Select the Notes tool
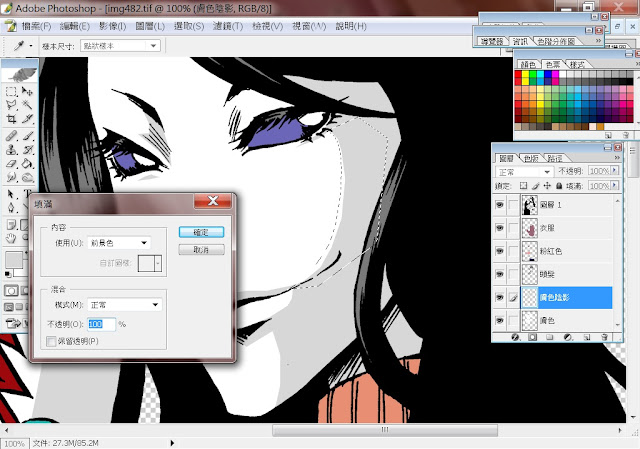This screenshot has width=640, height=449. pos(11,224)
